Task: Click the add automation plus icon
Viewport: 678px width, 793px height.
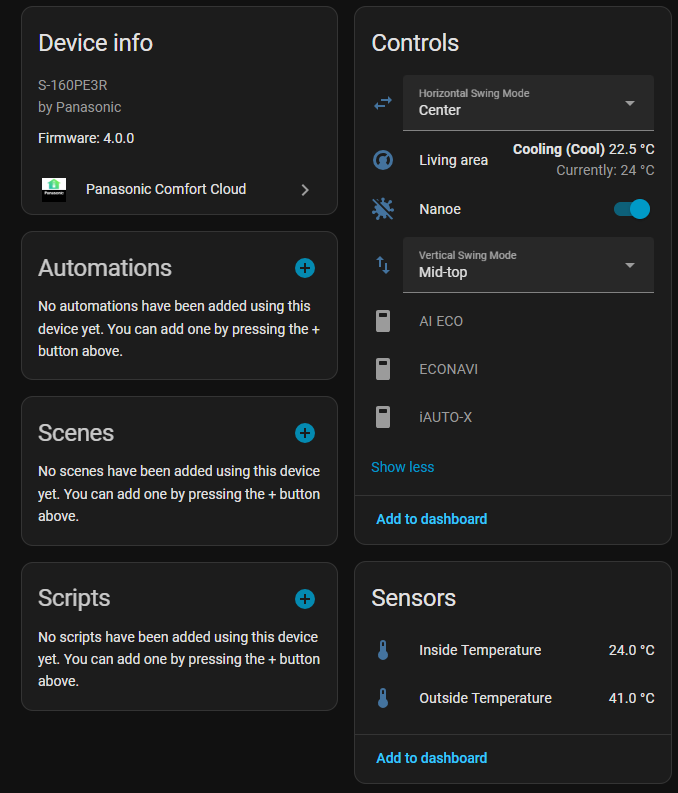Action: pyautogui.click(x=305, y=268)
